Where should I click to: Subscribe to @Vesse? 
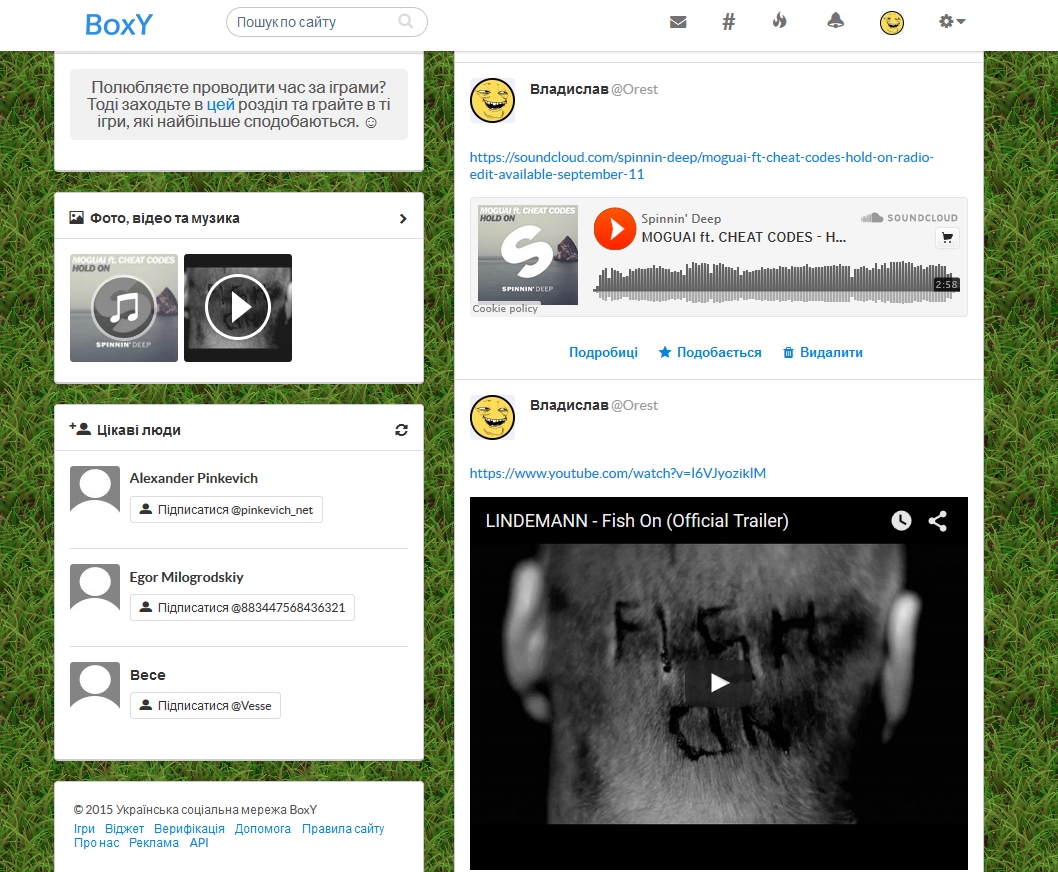click(205, 706)
